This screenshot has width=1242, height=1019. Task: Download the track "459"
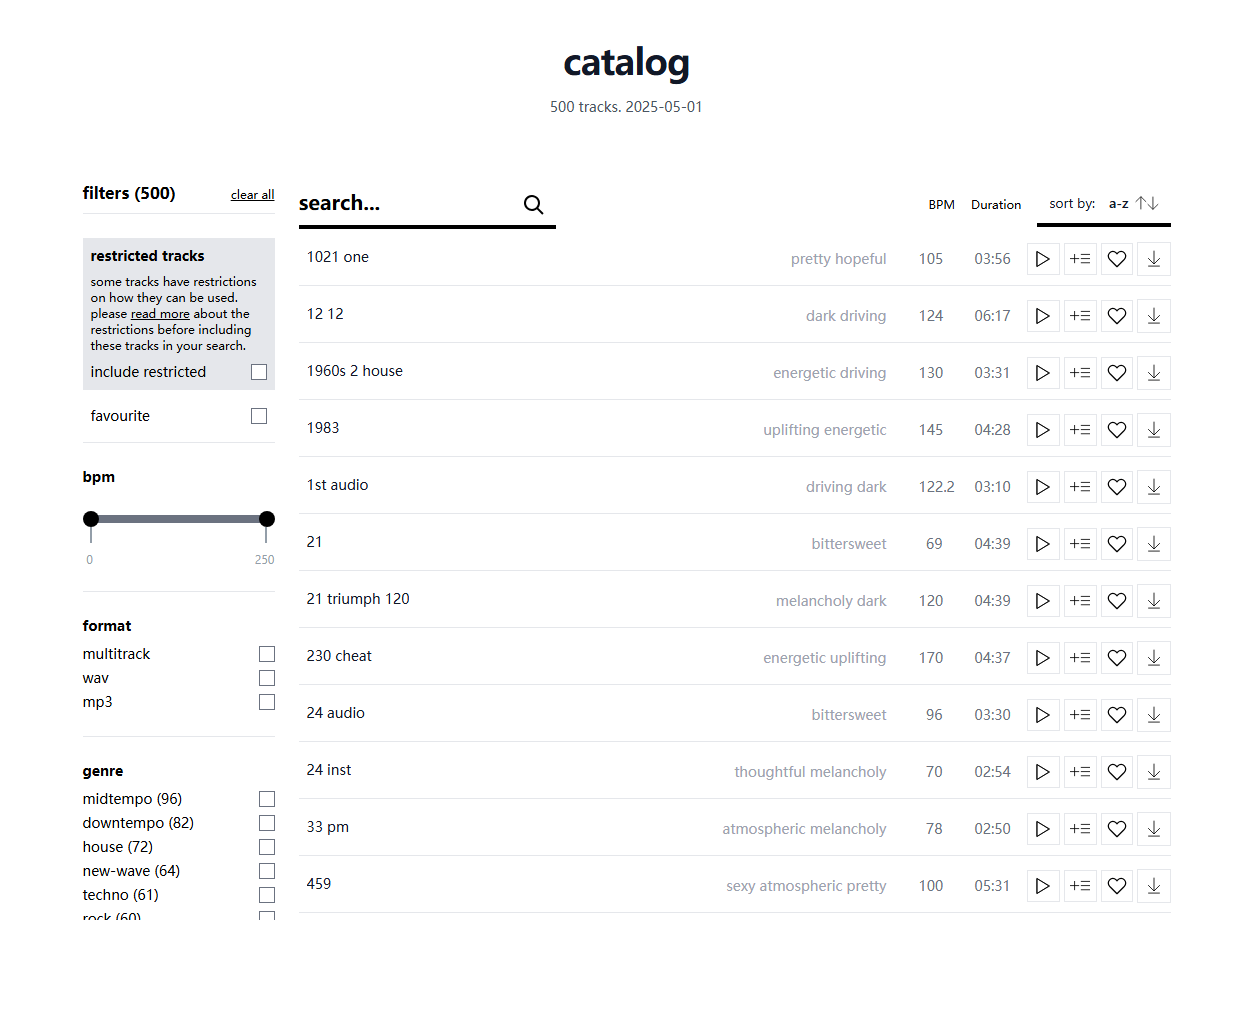pyautogui.click(x=1154, y=886)
